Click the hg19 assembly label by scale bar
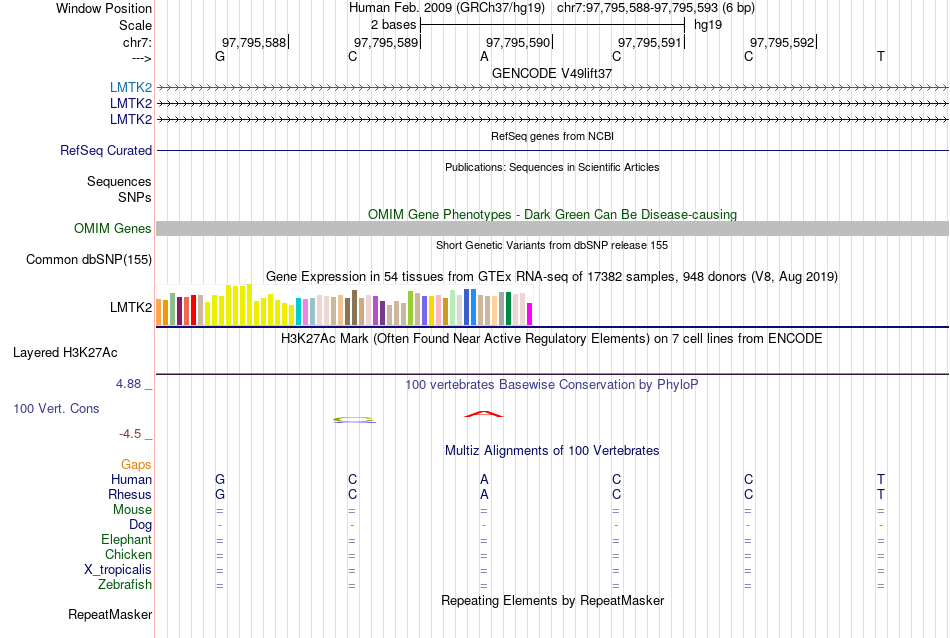950x638 pixels. coord(708,25)
